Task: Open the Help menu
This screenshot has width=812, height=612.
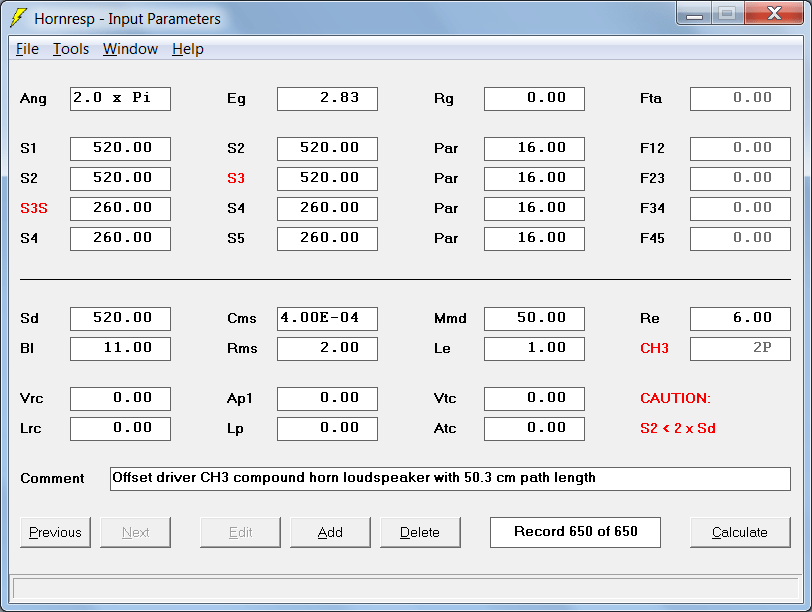Action: tap(188, 49)
